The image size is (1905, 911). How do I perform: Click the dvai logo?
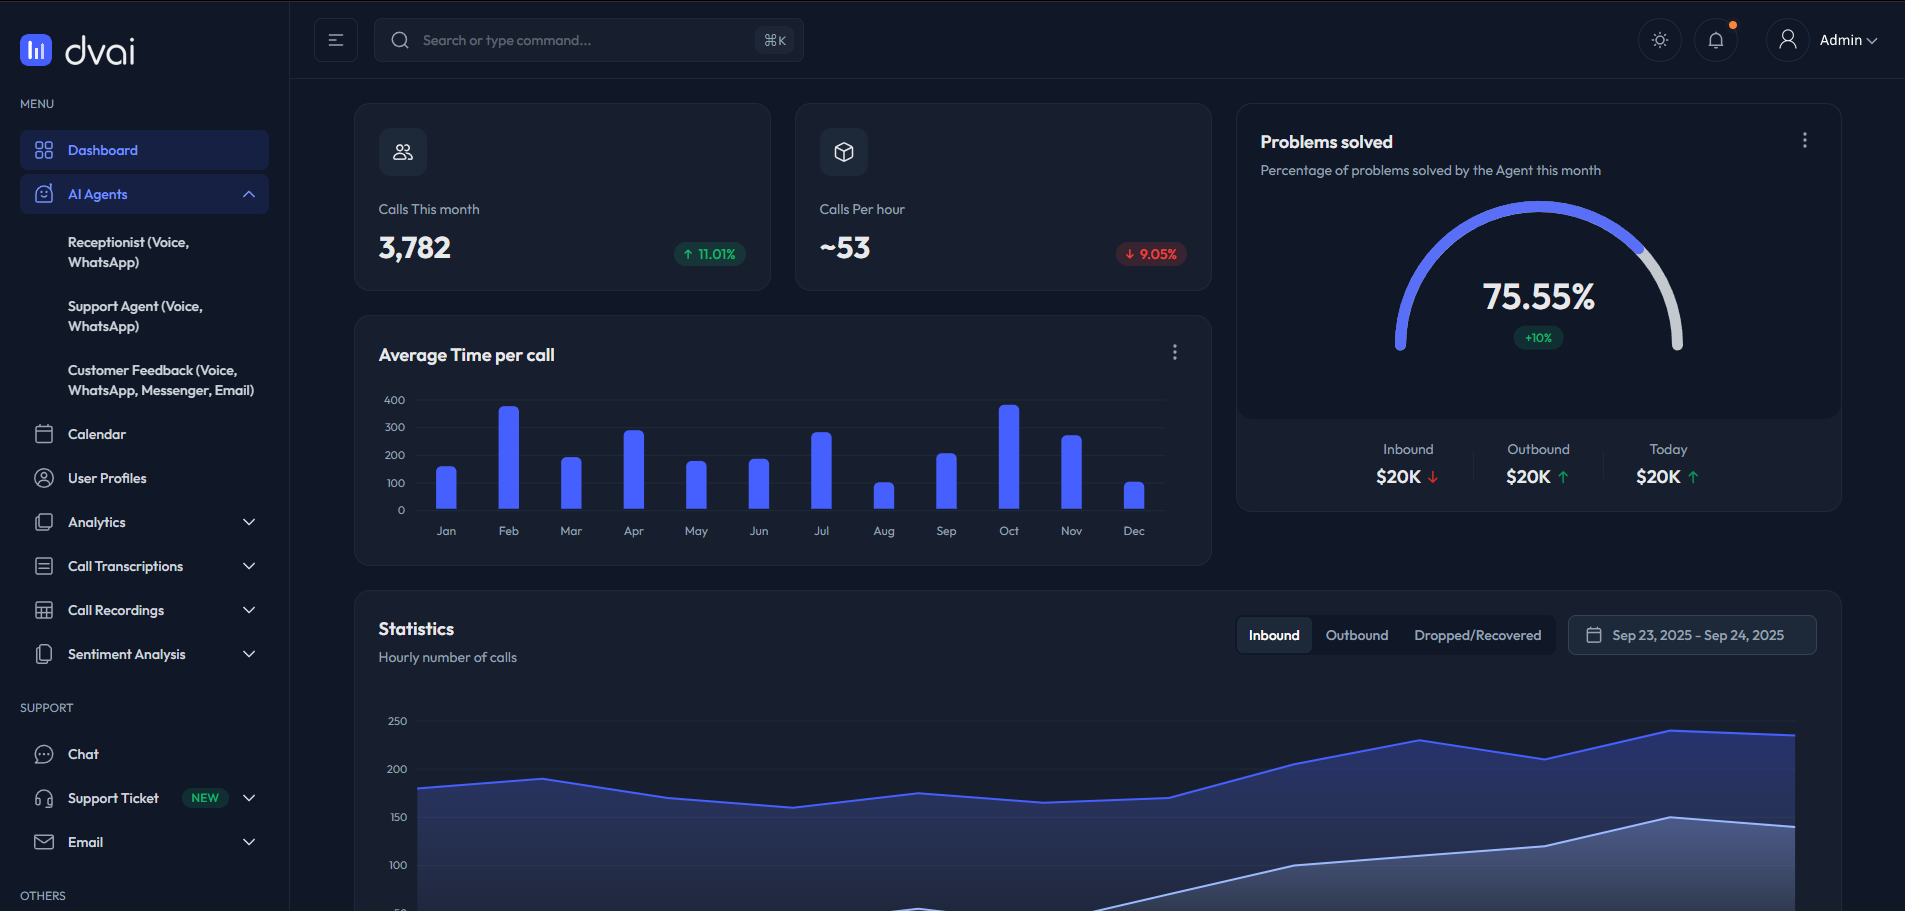coord(77,50)
